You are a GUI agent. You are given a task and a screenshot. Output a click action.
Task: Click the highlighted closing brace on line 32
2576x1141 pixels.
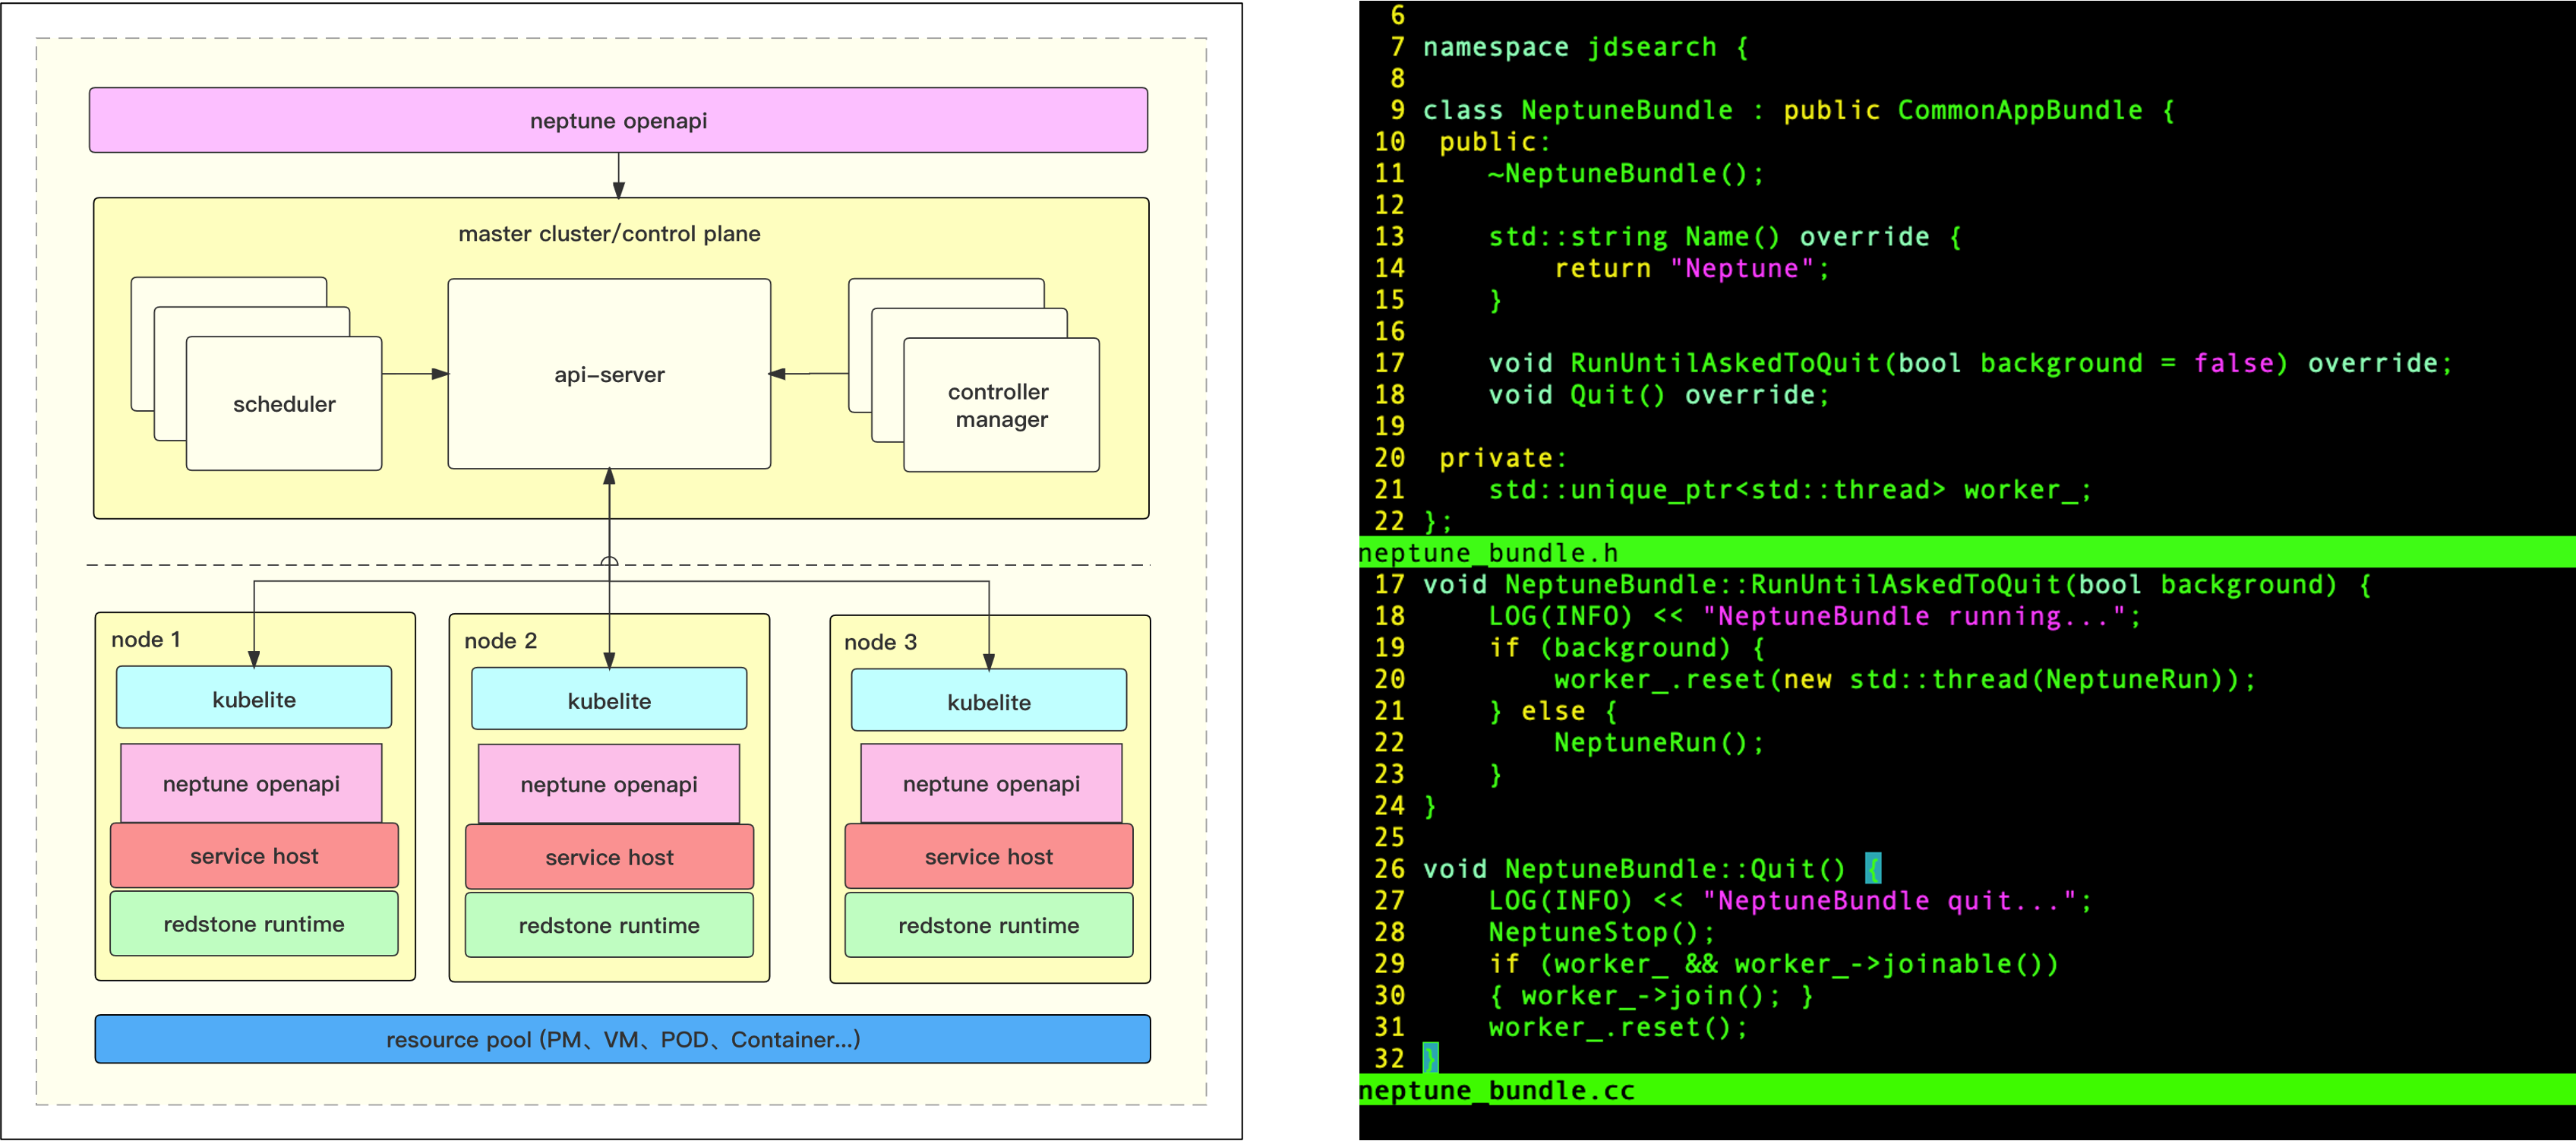(1431, 1057)
